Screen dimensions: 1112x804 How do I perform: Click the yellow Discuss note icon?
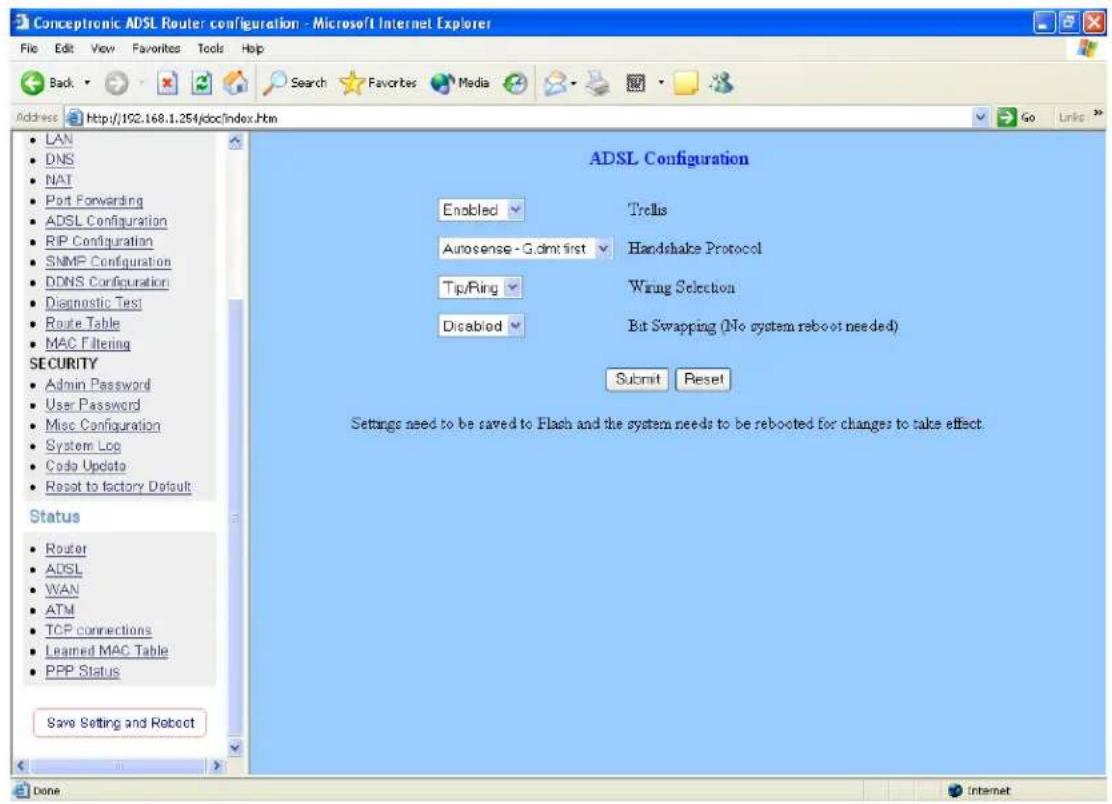685,84
